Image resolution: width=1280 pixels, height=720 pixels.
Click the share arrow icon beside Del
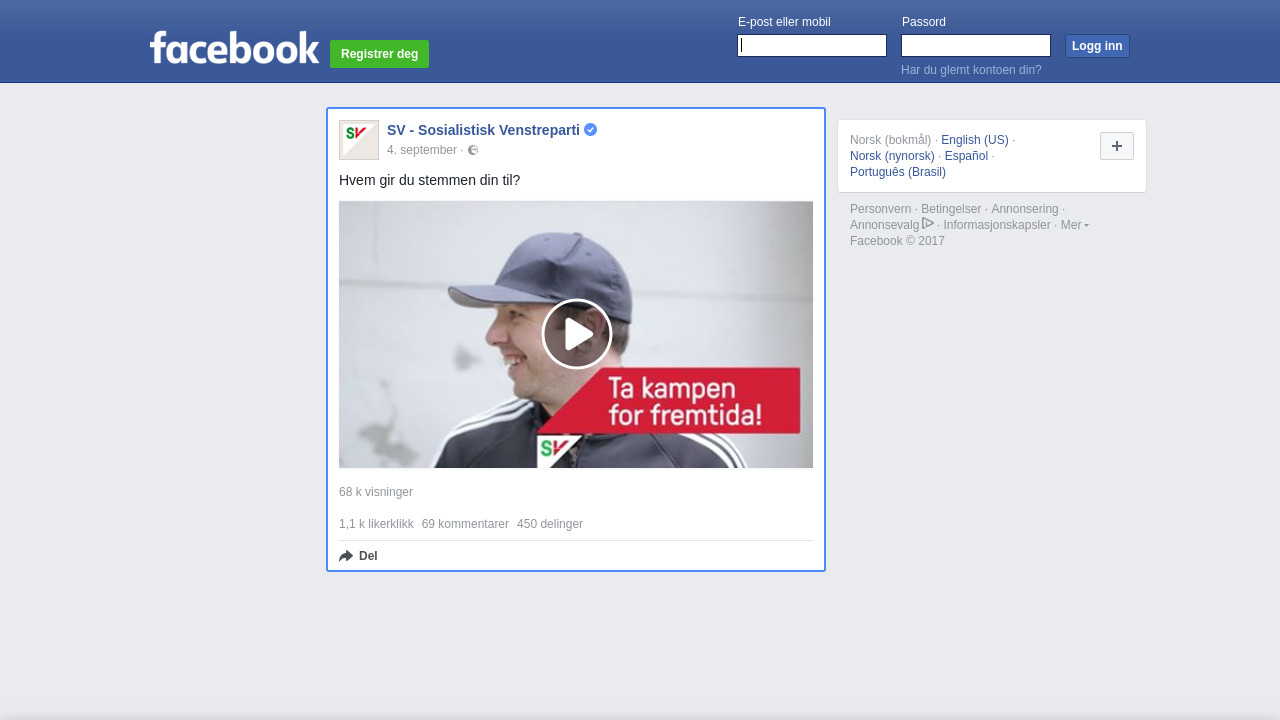[346, 556]
